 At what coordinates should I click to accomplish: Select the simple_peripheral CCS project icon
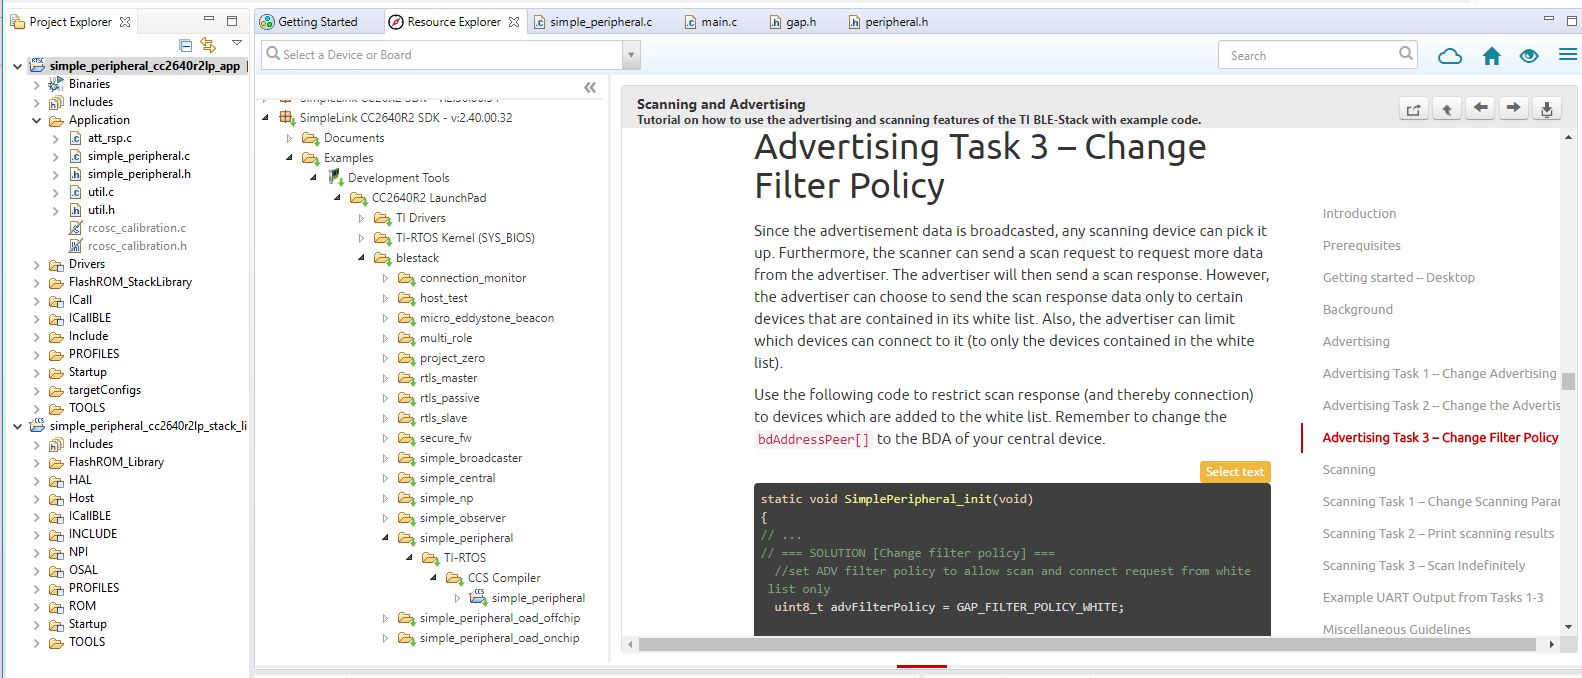(x=478, y=597)
